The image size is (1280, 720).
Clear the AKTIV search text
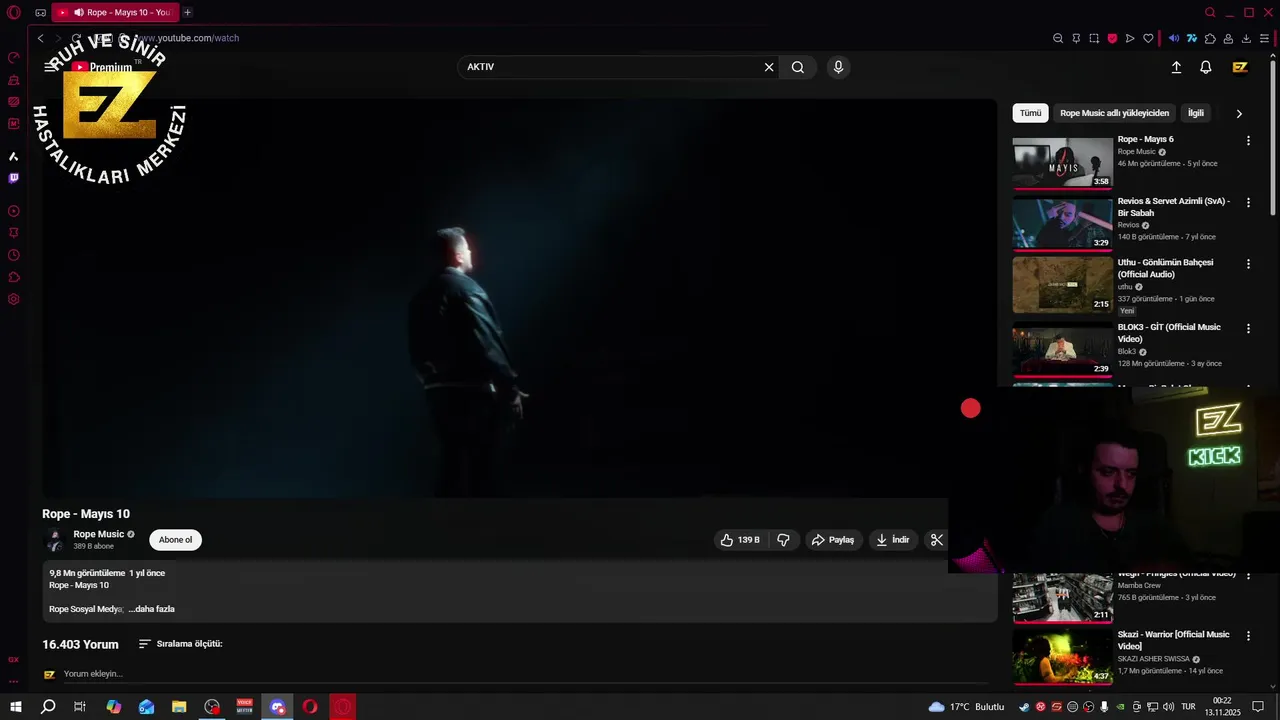coord(769,67)
